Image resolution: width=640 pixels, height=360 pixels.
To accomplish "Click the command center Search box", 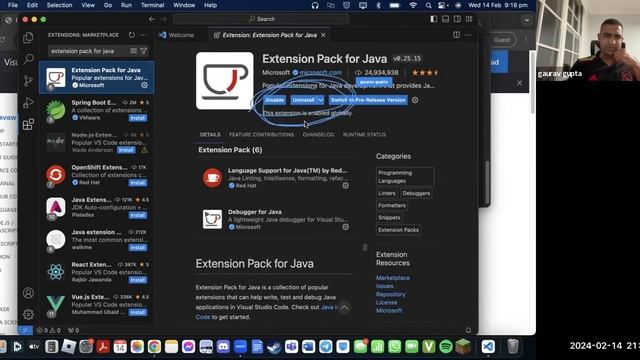I will tap(261, 19).
